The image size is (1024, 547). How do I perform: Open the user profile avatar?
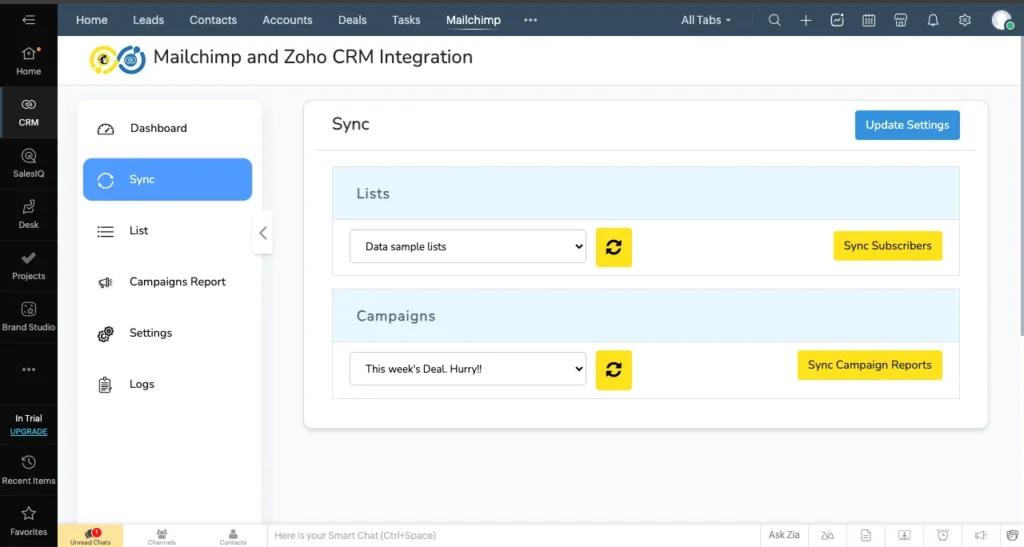coord(1002,20)
